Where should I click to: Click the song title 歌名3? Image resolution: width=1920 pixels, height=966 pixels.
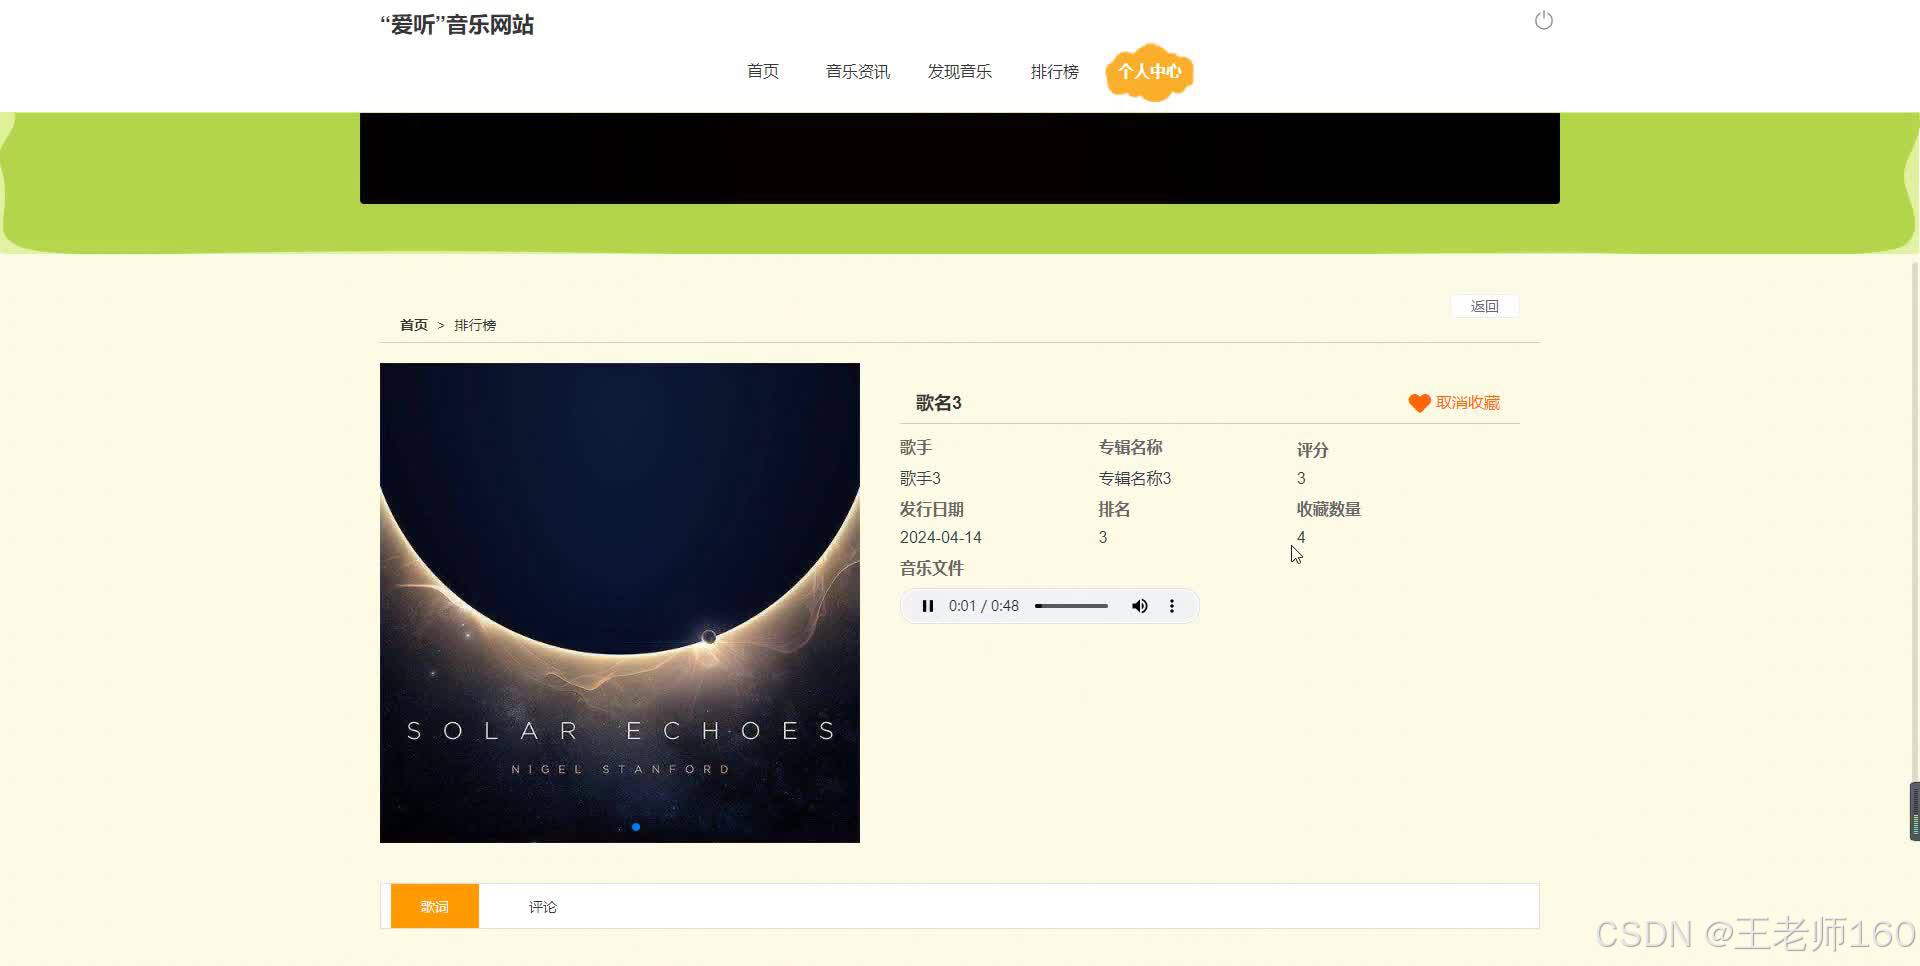938,403
